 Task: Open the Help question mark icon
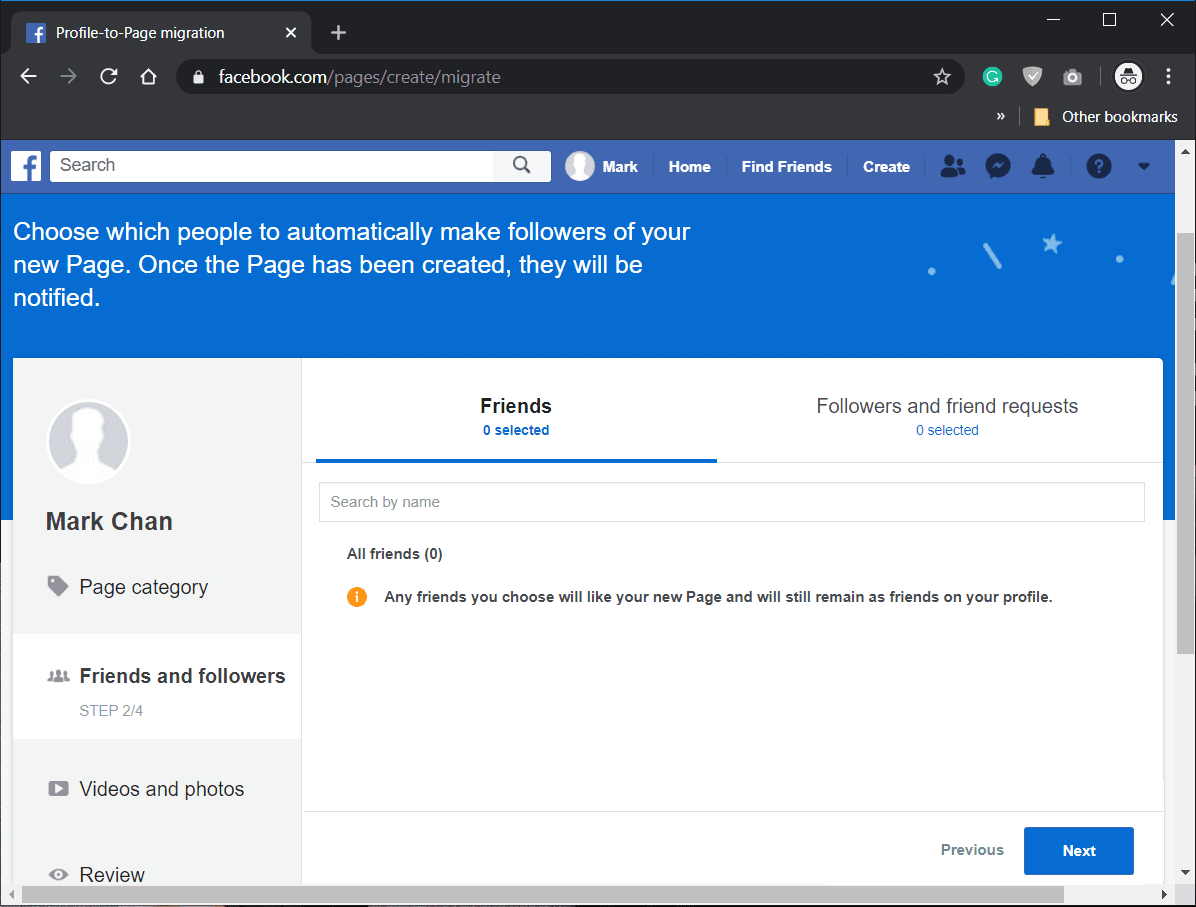1098,167
